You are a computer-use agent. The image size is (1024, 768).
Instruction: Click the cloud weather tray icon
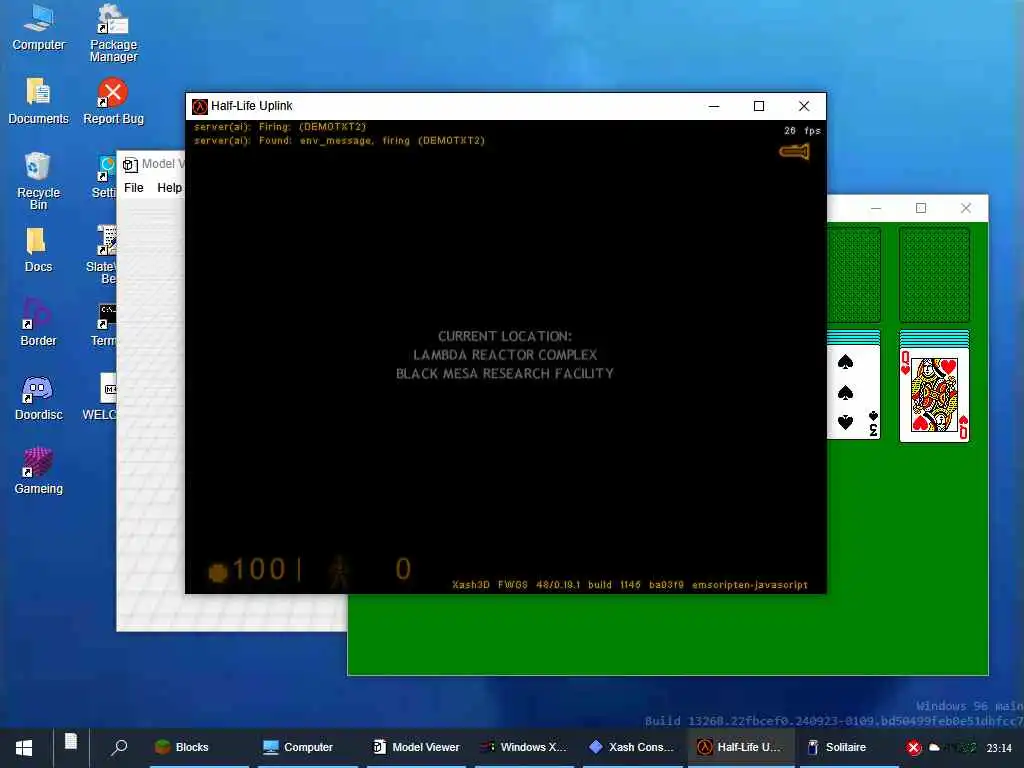coord(935,748)
